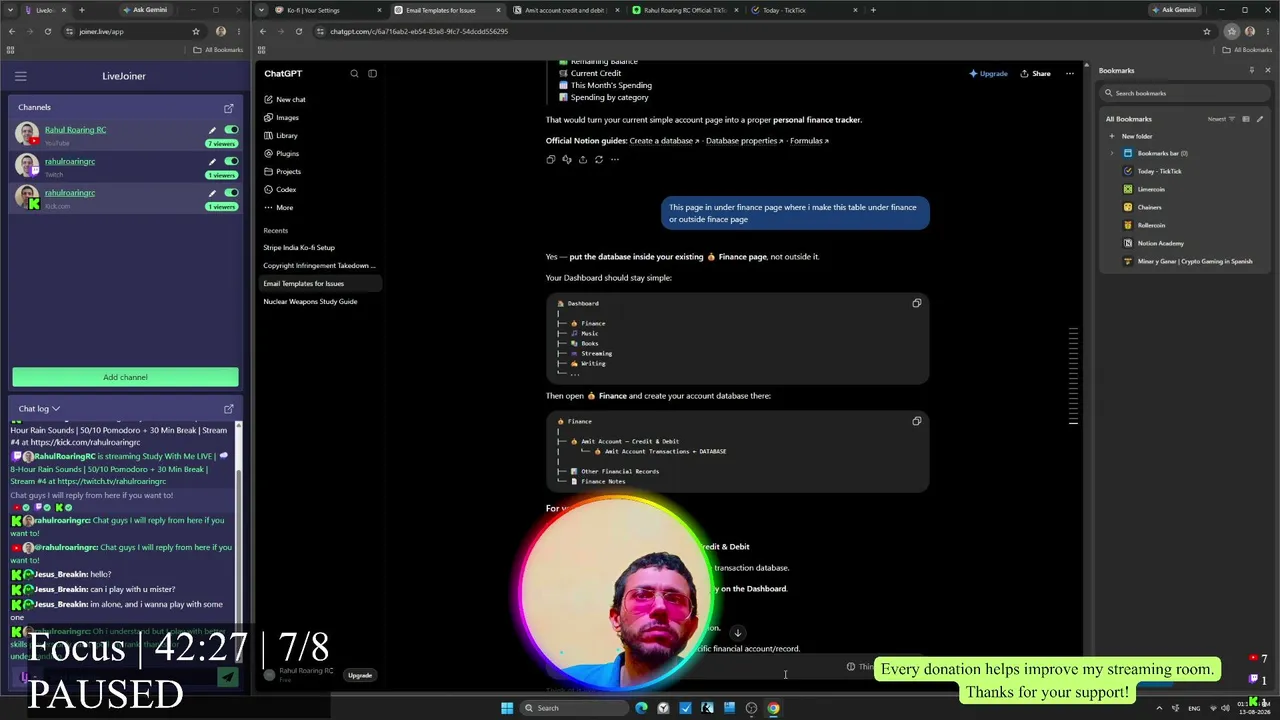Share this ChatGPT conversation
This screenshot has height=720, width=1280.
coord(1036,74)
